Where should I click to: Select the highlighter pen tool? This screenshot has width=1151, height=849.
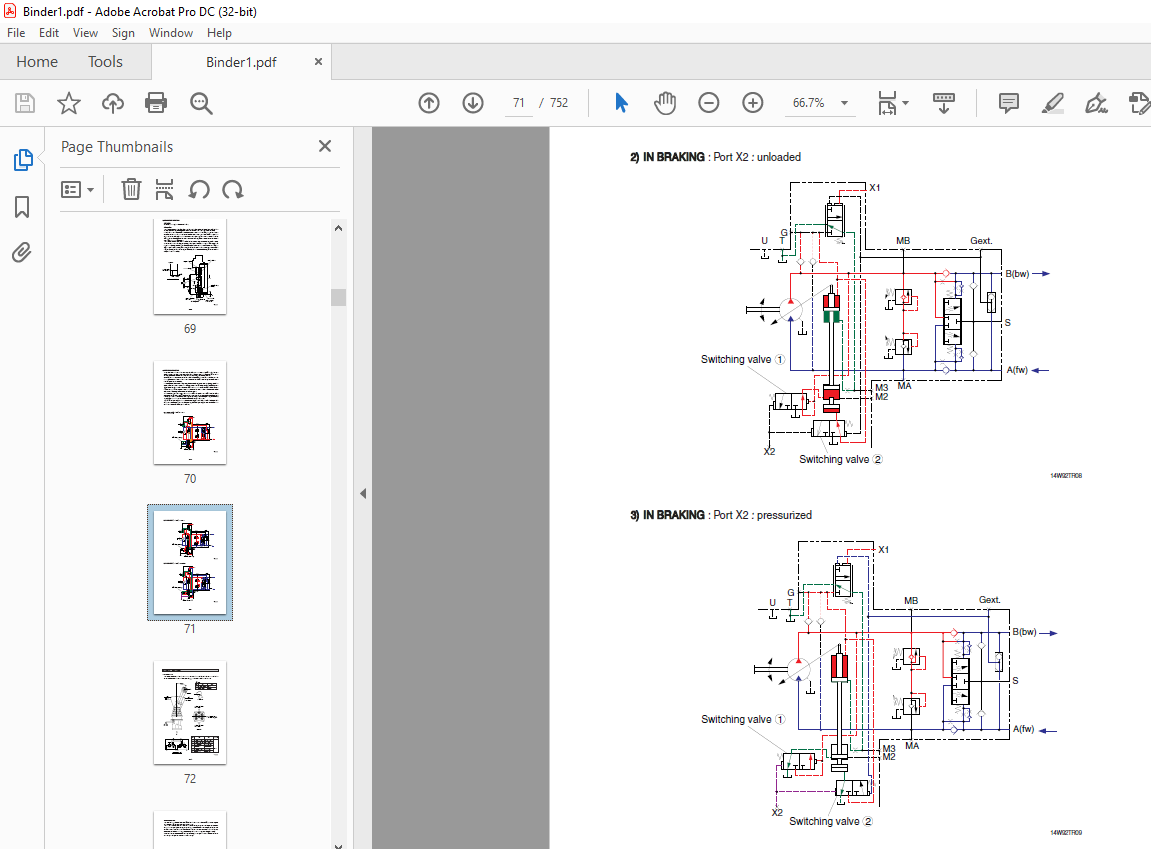click(x=1053, y=103)
